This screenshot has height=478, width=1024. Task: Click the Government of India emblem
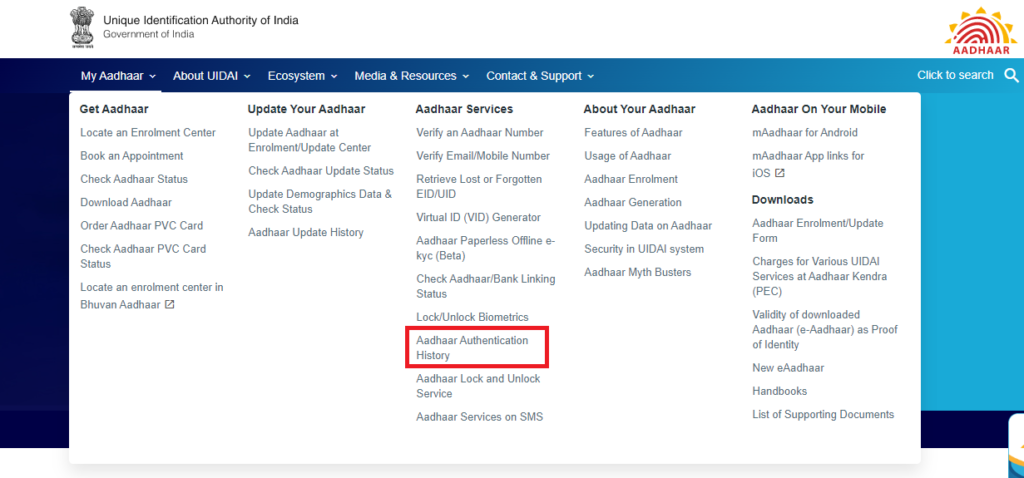click(82, 28)
